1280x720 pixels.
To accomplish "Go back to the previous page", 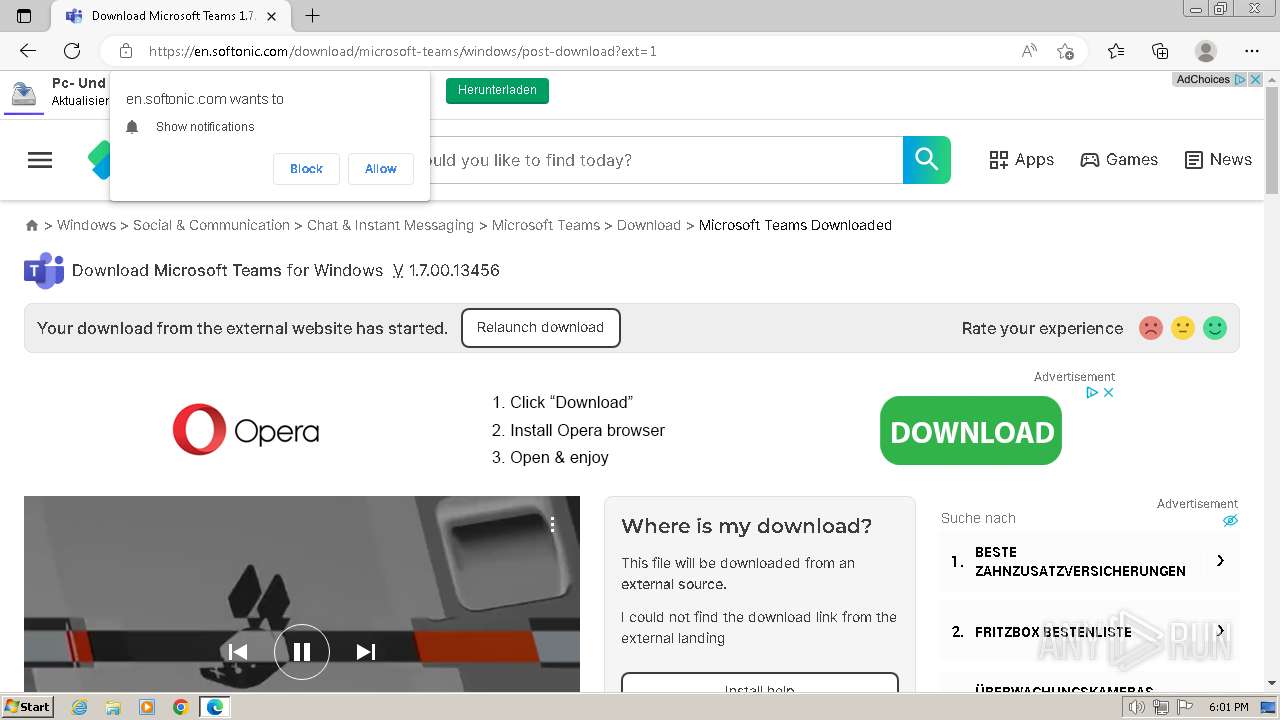I will (x=28, y=51).
